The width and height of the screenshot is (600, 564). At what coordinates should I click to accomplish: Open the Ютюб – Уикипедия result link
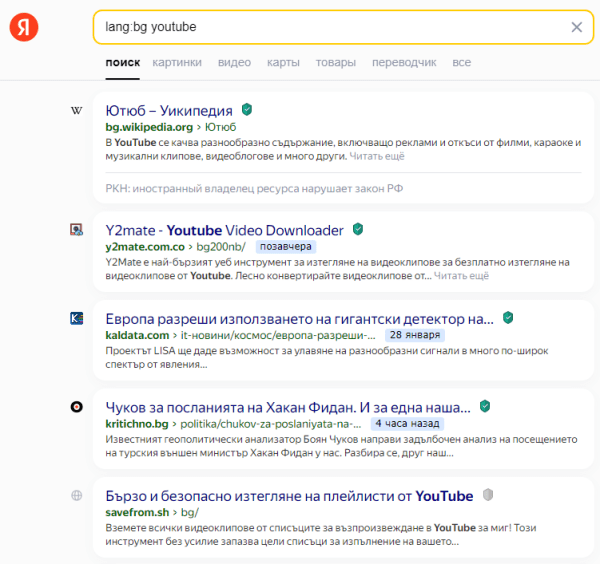click(x=169, y=110)
